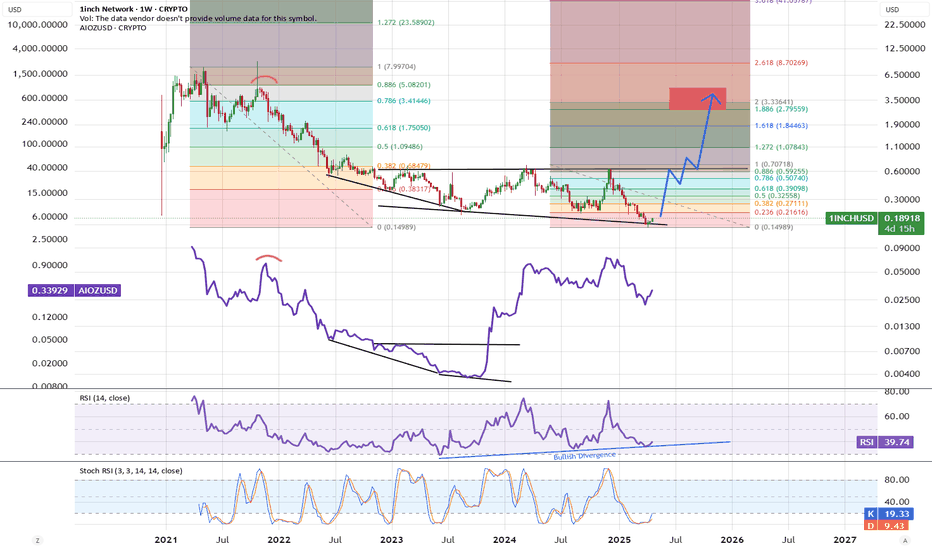Viewport: 932px width, 550px height.
Task: Click the RSI (14, close) indicator legend
Action: pos(105,398)
